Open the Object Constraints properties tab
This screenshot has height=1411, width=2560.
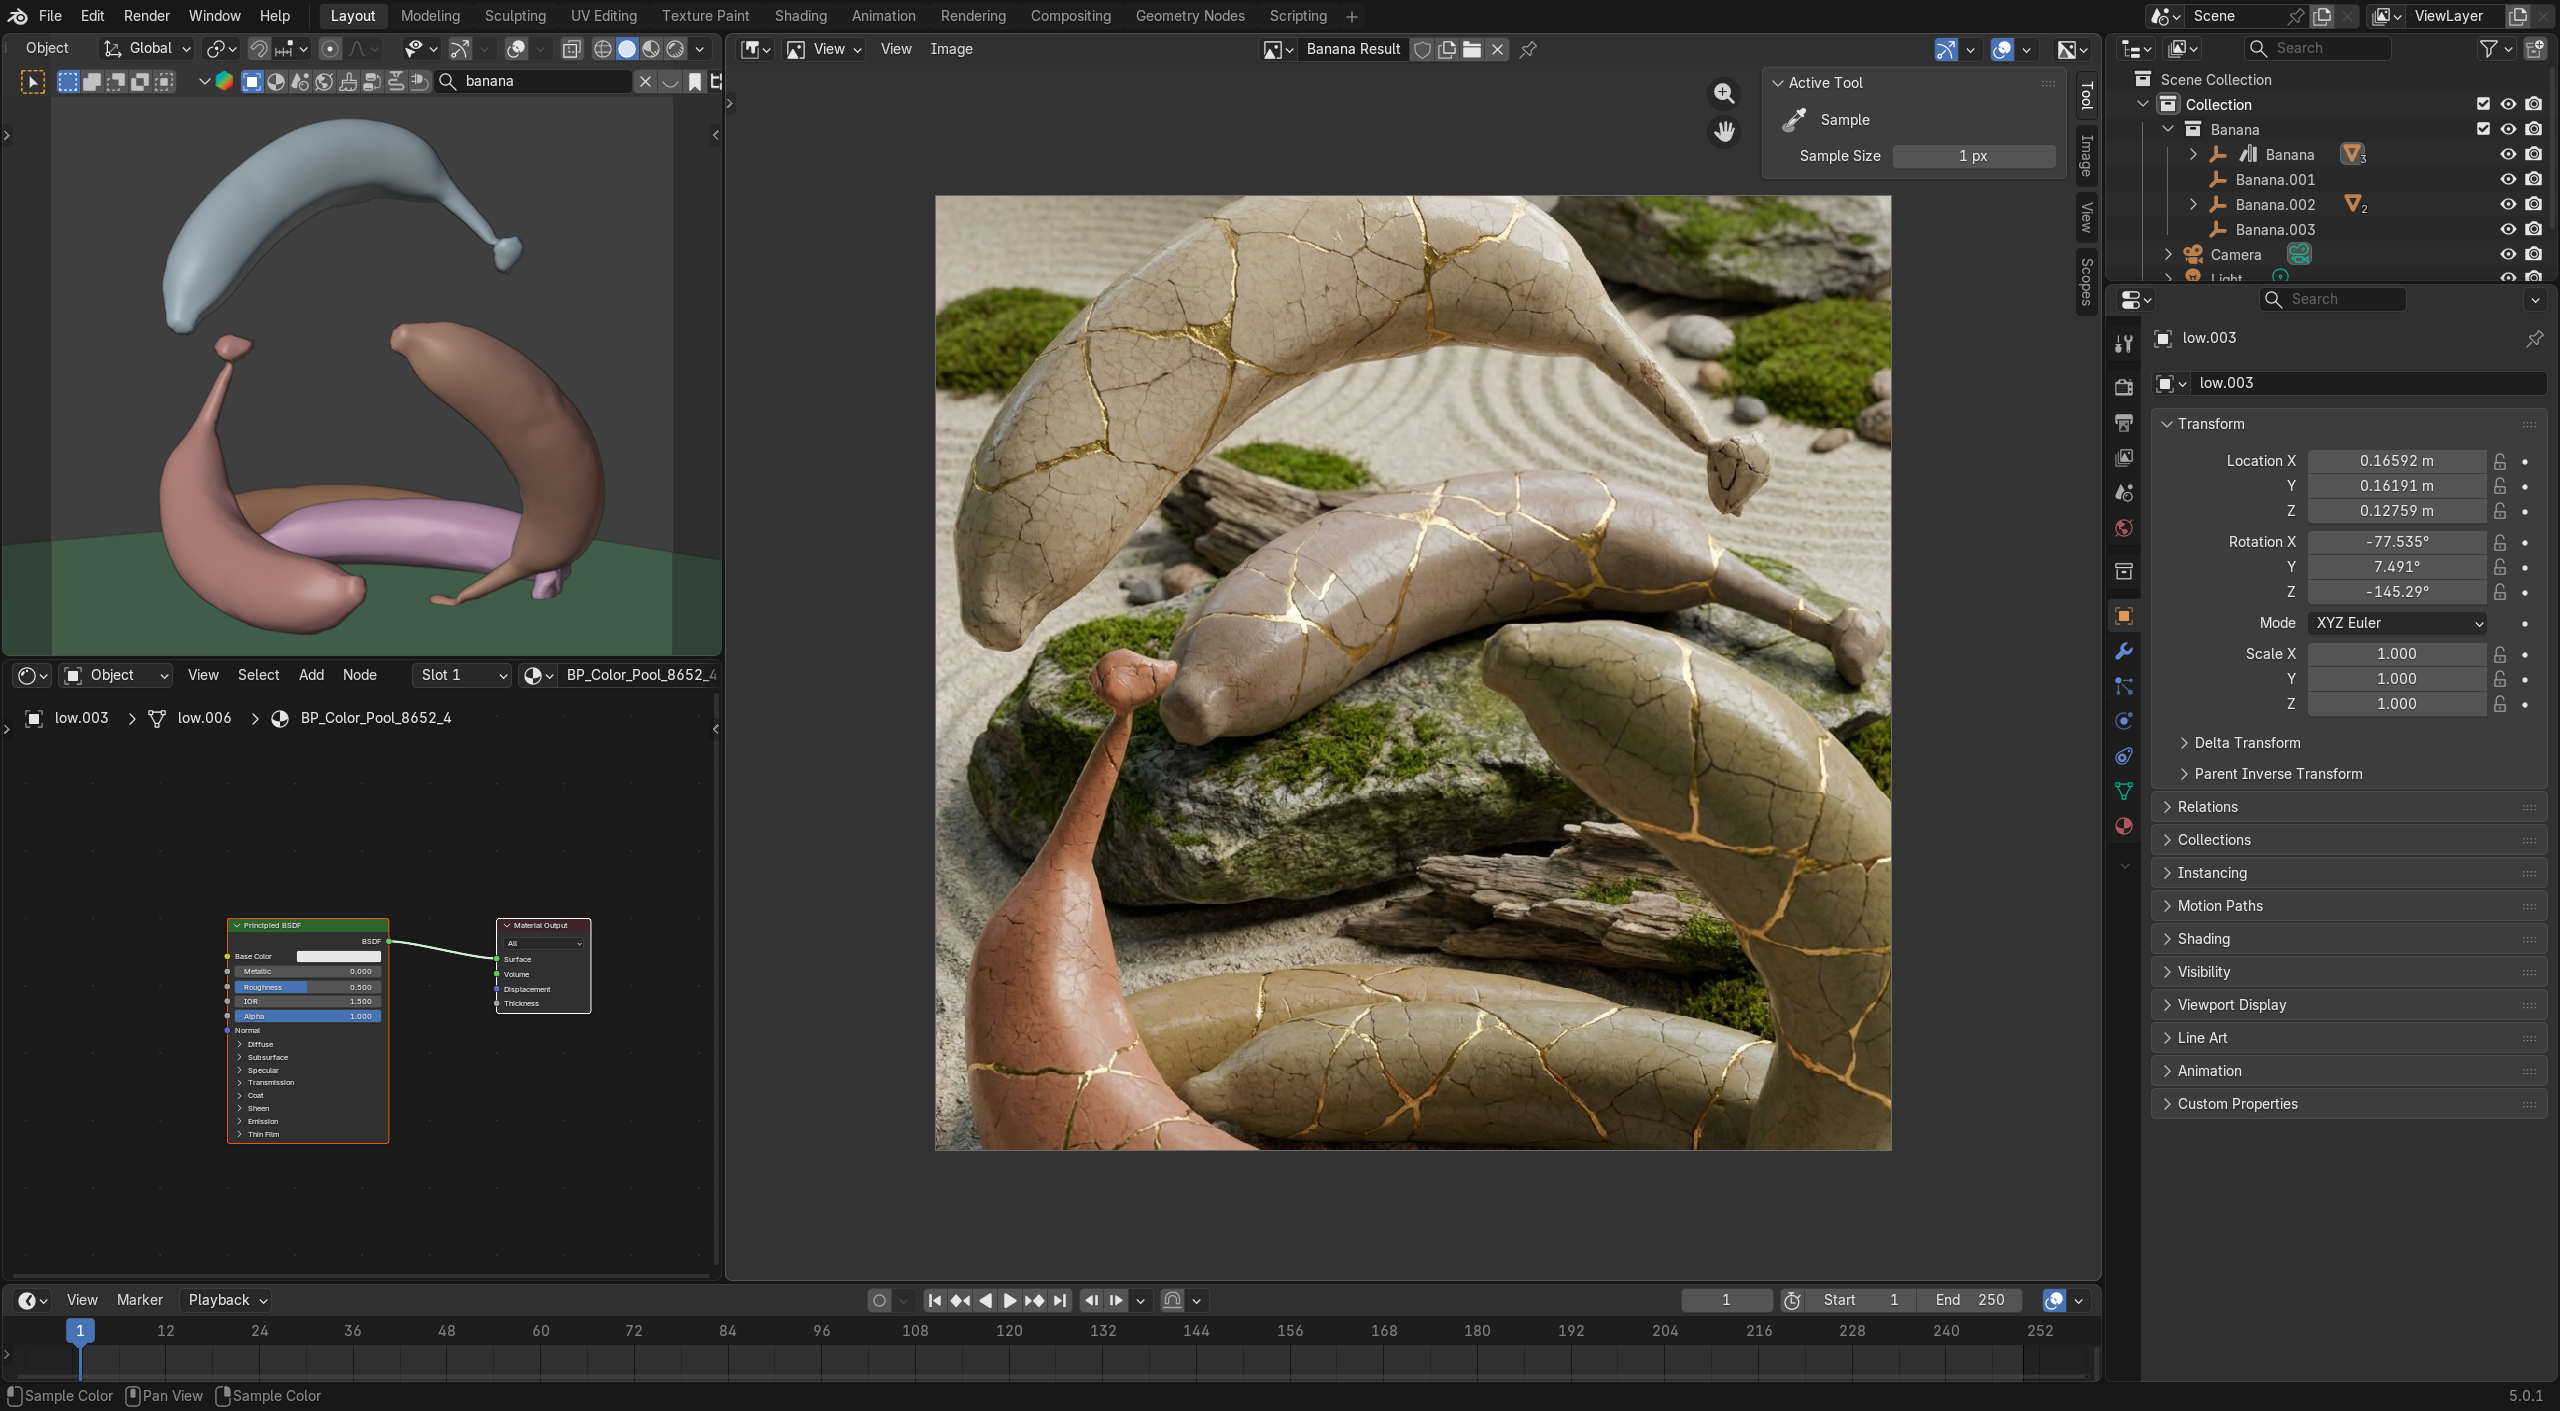pyautogui.click(x=2124, y=756)
